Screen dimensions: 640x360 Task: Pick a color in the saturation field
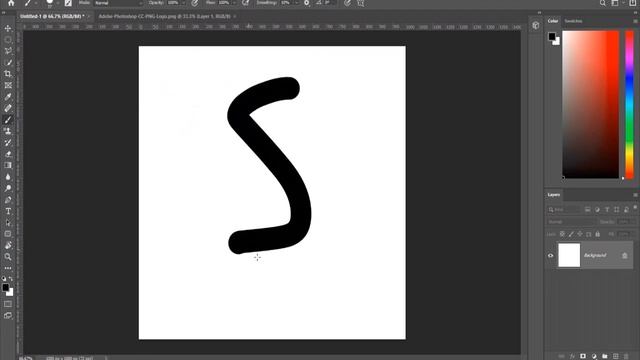[591, 104]
